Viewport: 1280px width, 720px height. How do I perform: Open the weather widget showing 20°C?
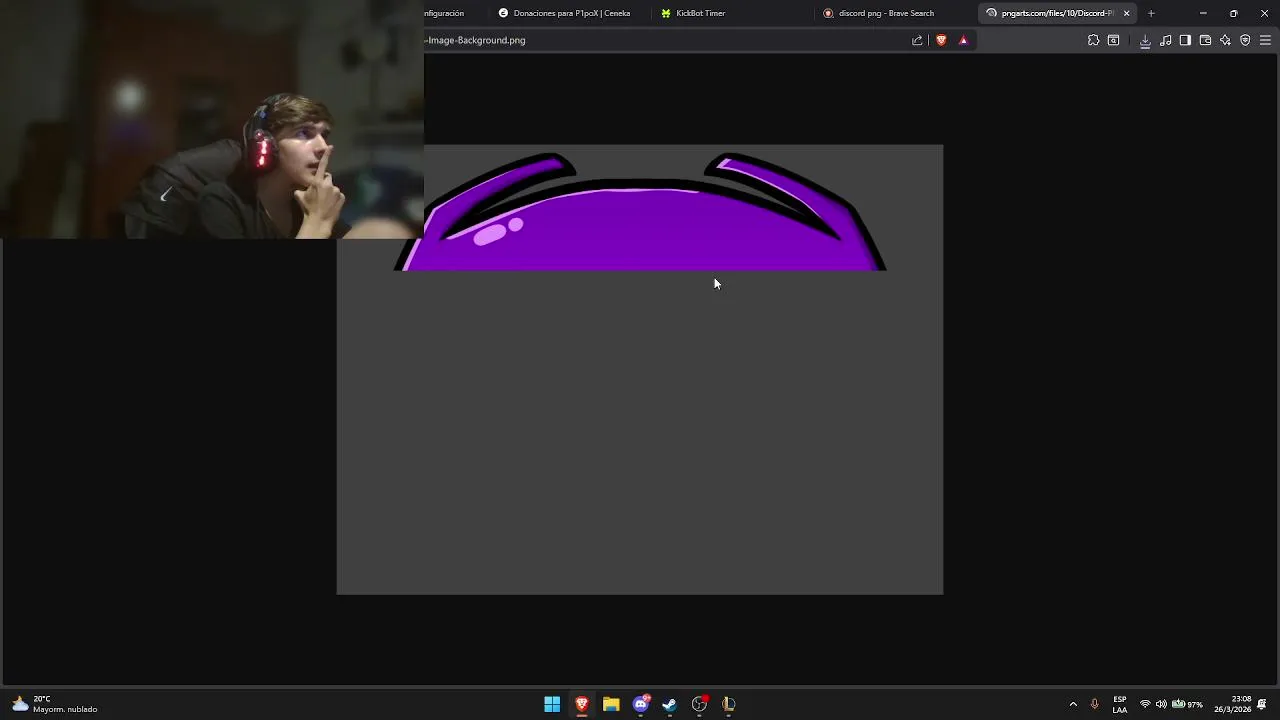(x=55, y=704)
